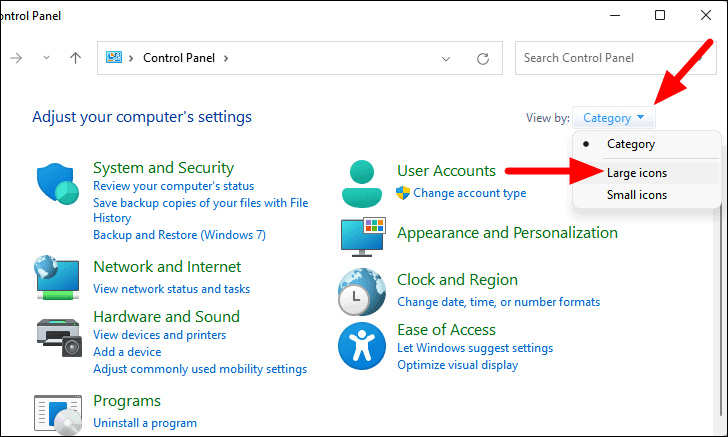Viewport: 728px width, 437px height.
Task: Open recent locations dropdown arrow
Action: [x=46, y=58]
